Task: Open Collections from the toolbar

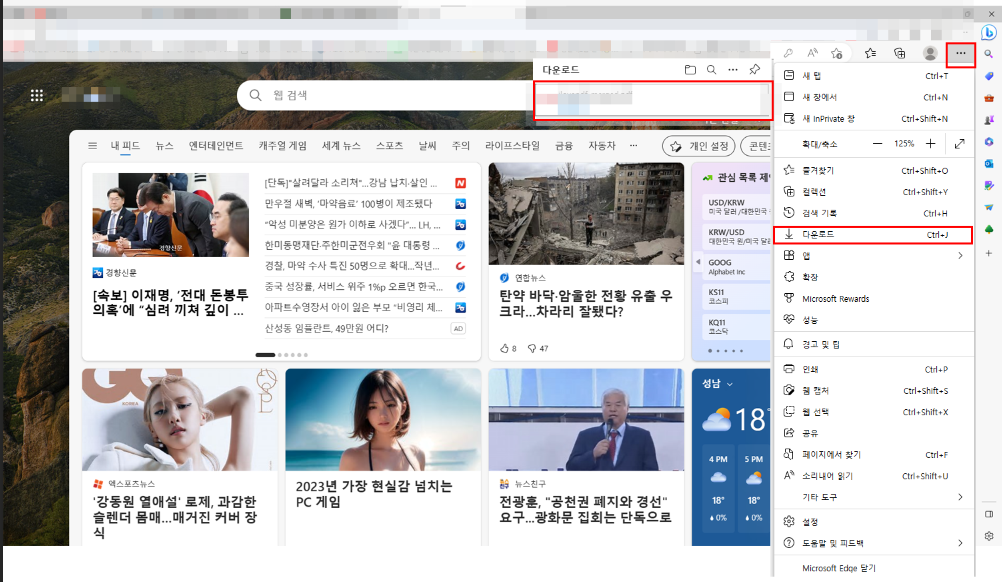Action: click(900, 54)
